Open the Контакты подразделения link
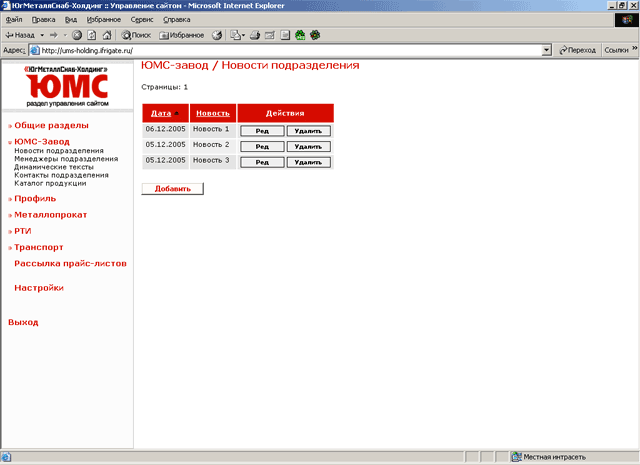This screenshot has width=640, height=465. point(61,175)
